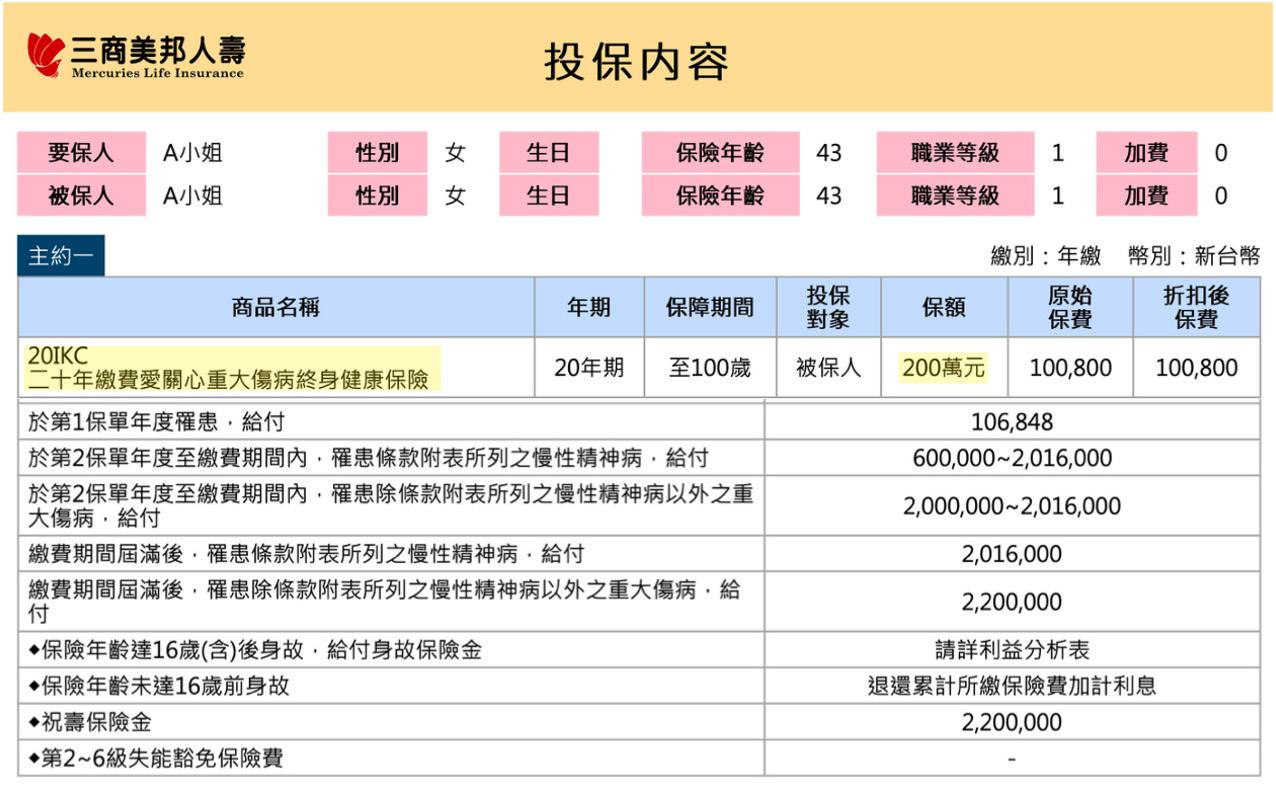Click the 年期 column header
Viewport: 1276px width, 793px height.
pyautogui.click(x=589, y=307)
